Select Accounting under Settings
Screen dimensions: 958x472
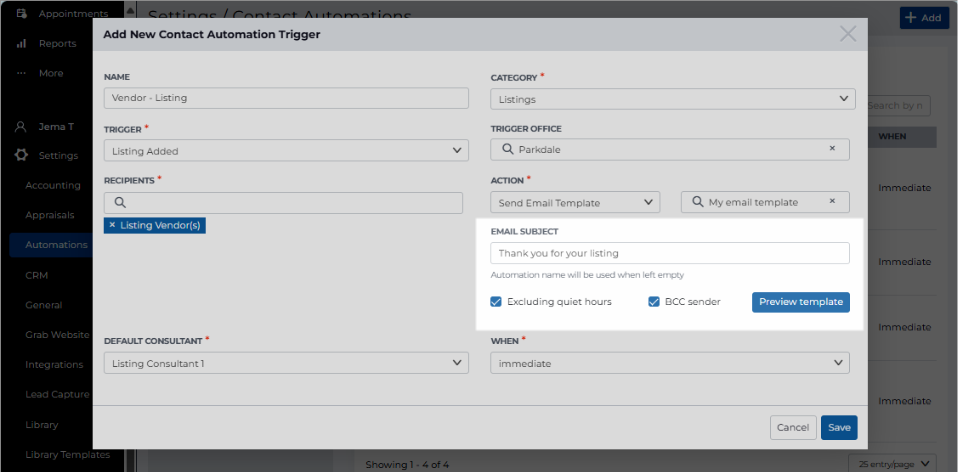tap(53, 185)
